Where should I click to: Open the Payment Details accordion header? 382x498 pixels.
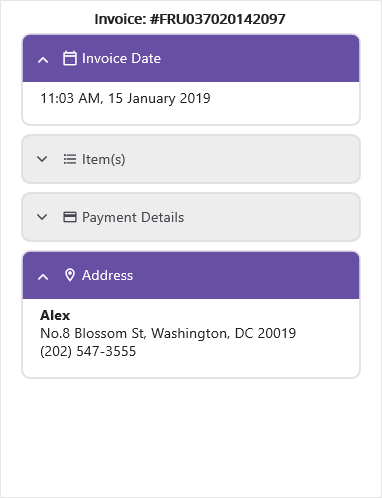[x=191, y=217]
